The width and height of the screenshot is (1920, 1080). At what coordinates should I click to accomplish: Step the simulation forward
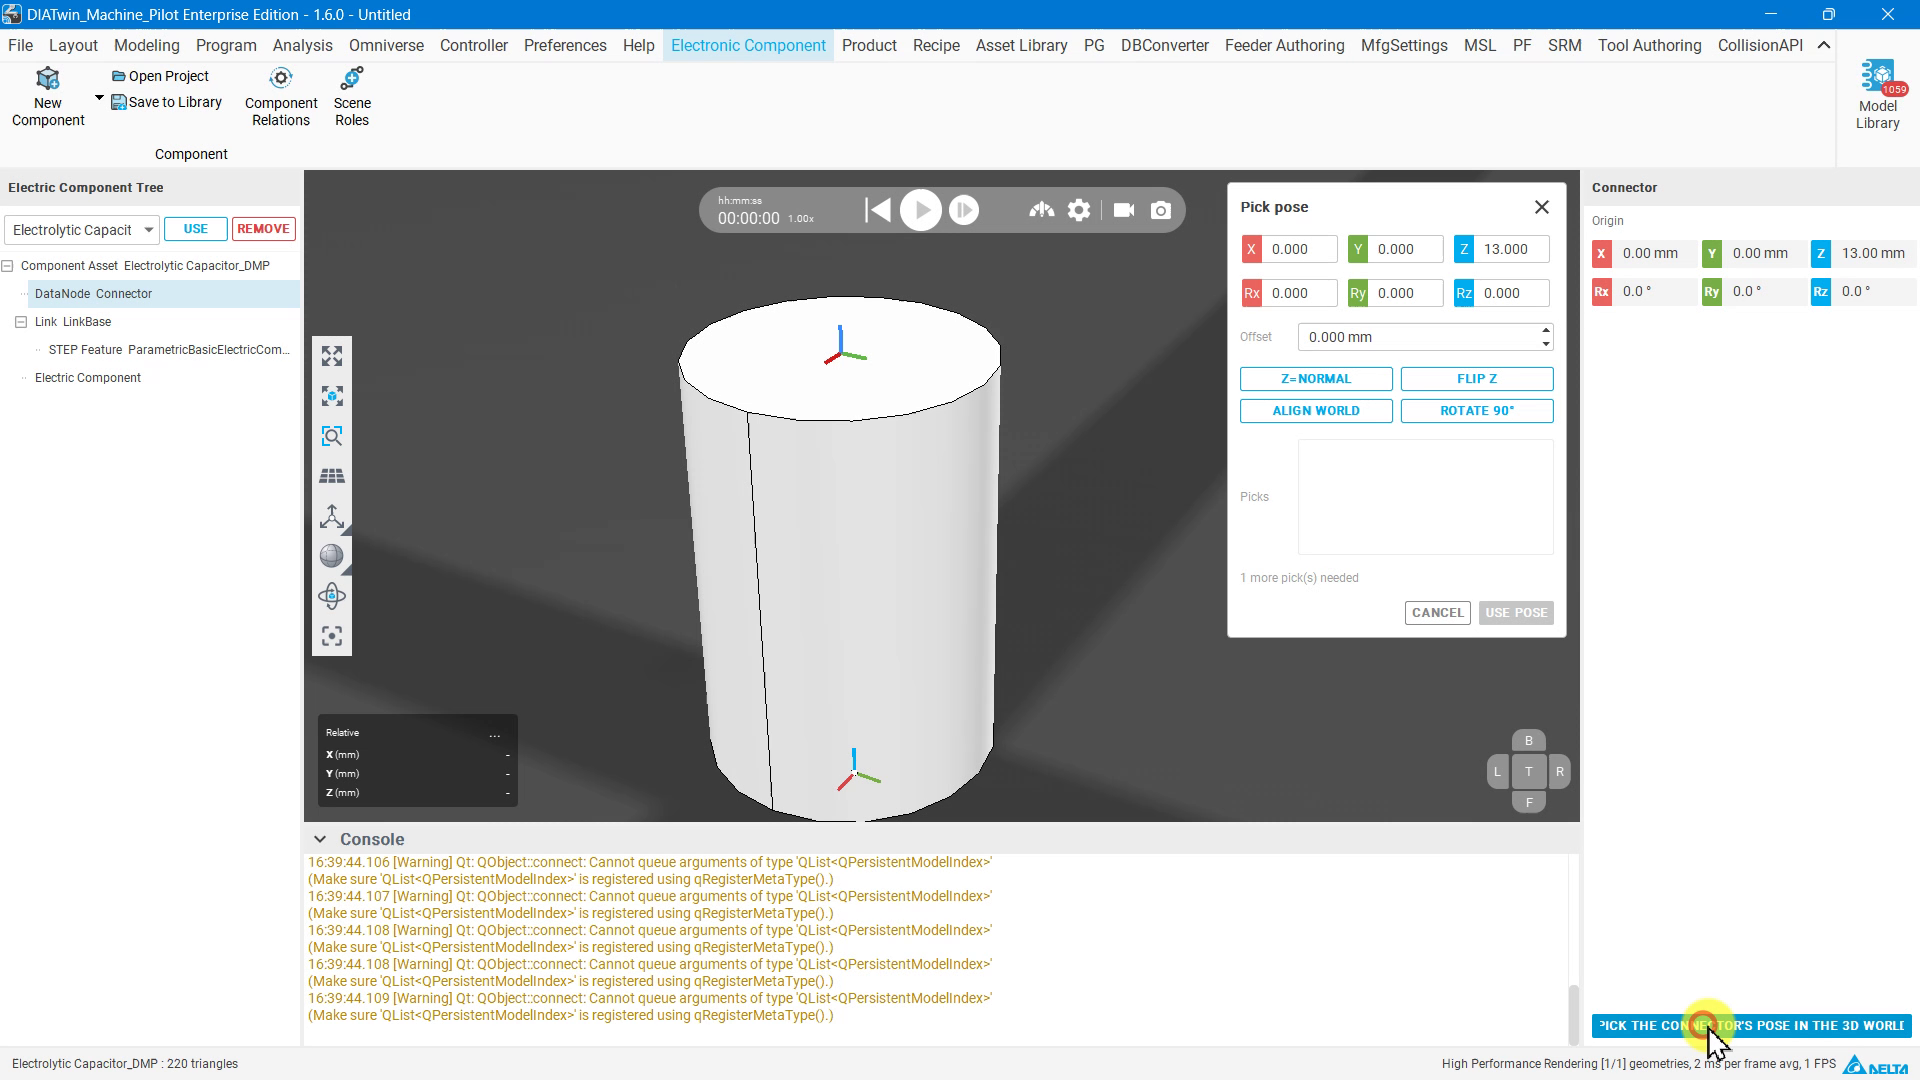[x=964, y=210]
